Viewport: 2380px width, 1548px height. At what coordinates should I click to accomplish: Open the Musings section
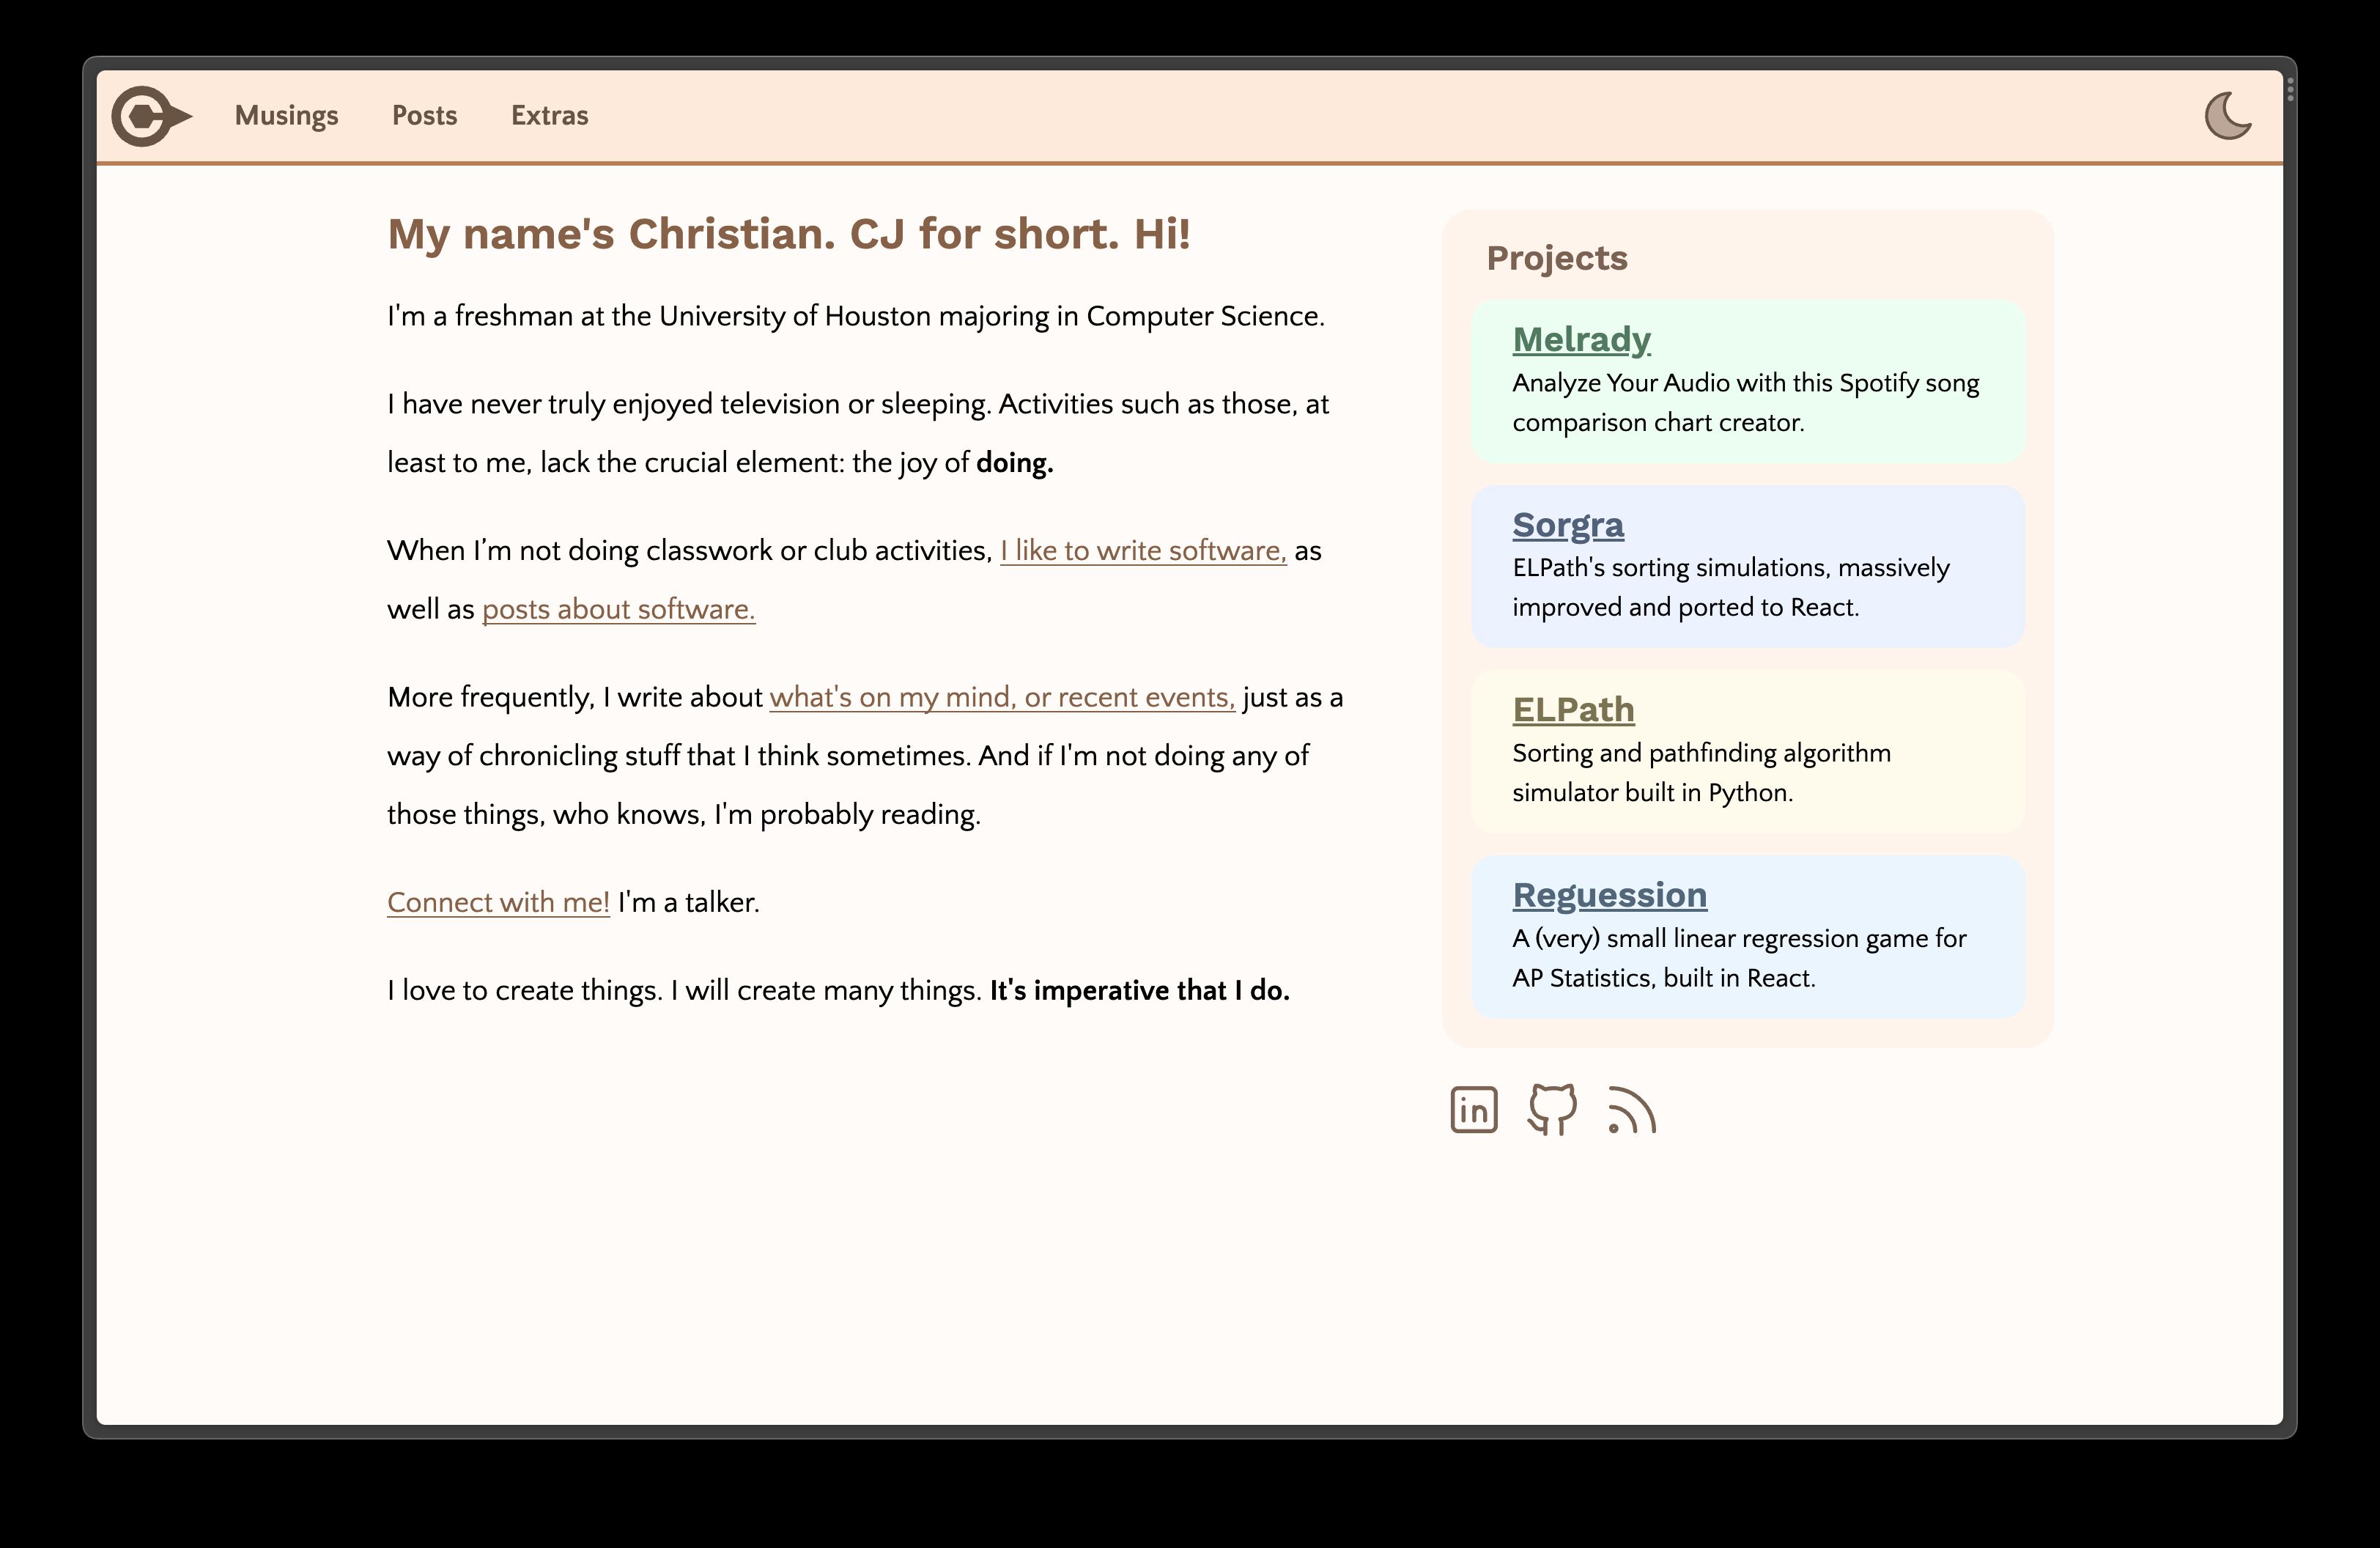(x=286, y=116)
